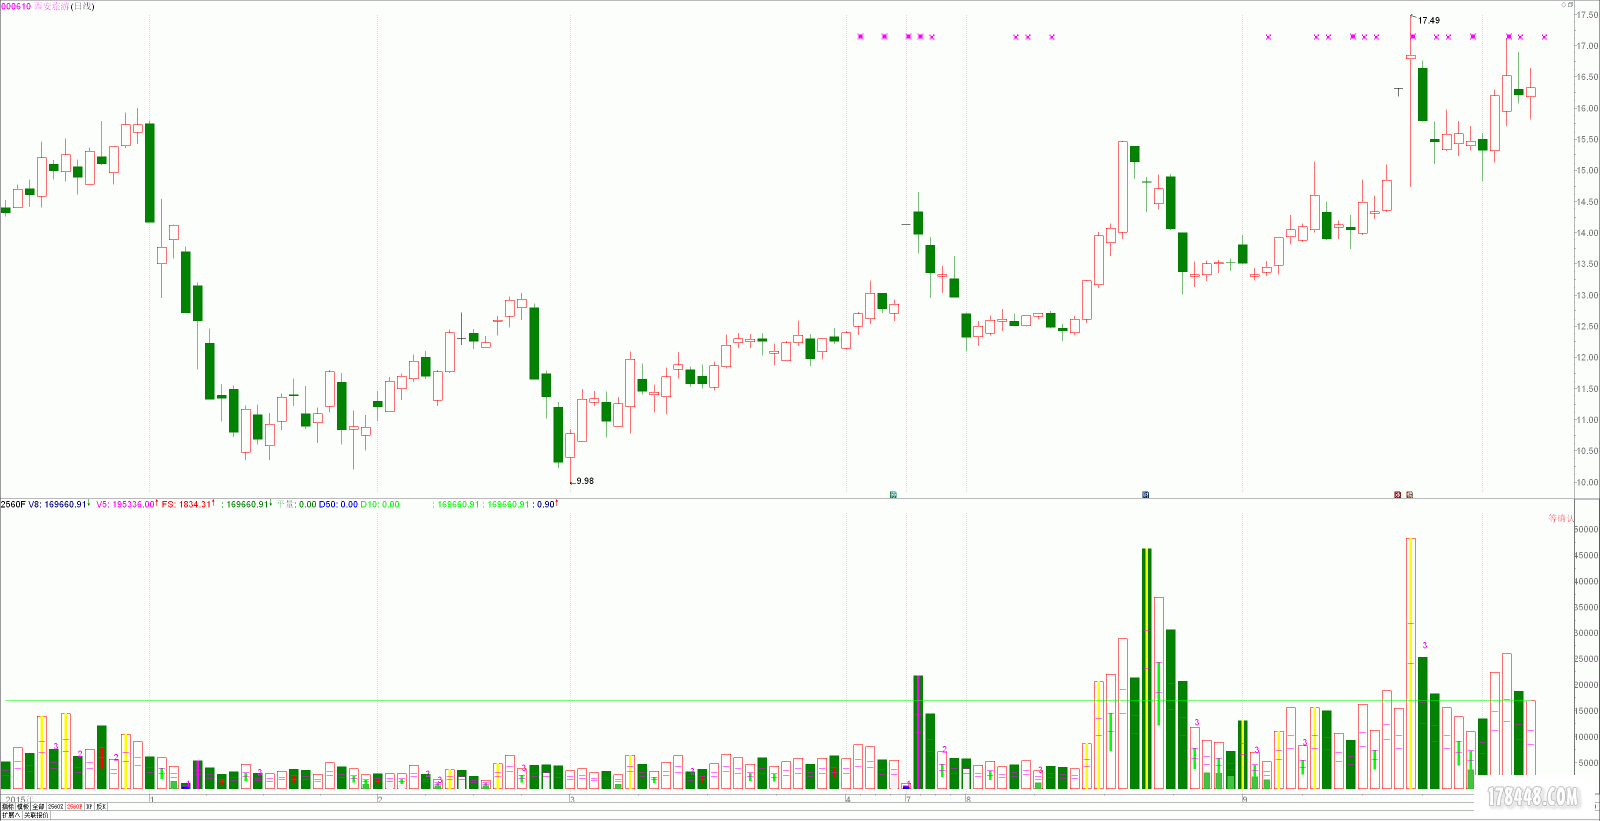
Task: Click the small diamond icon at the top-right corner
Action: (1565, 5)
